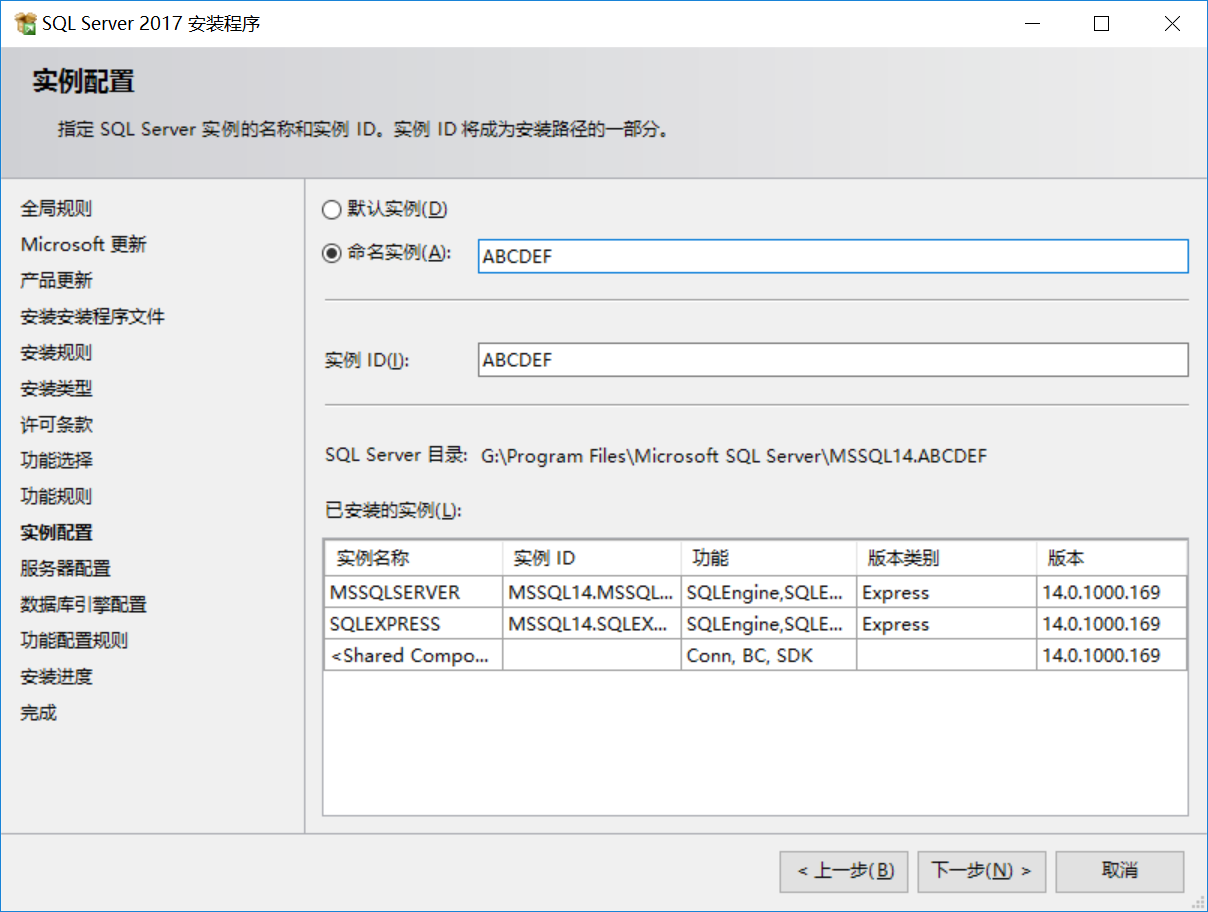
Task: Click version cell in Shared Components row
Action: 1112,656
